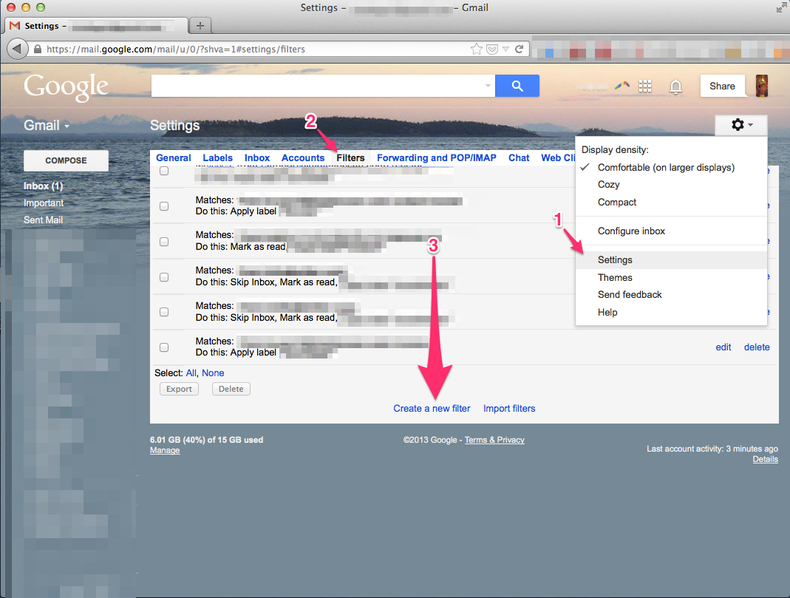Check the first Skip Inbox filter checkbox
This screenshot has width=790, height=598.
pos(164,277)
